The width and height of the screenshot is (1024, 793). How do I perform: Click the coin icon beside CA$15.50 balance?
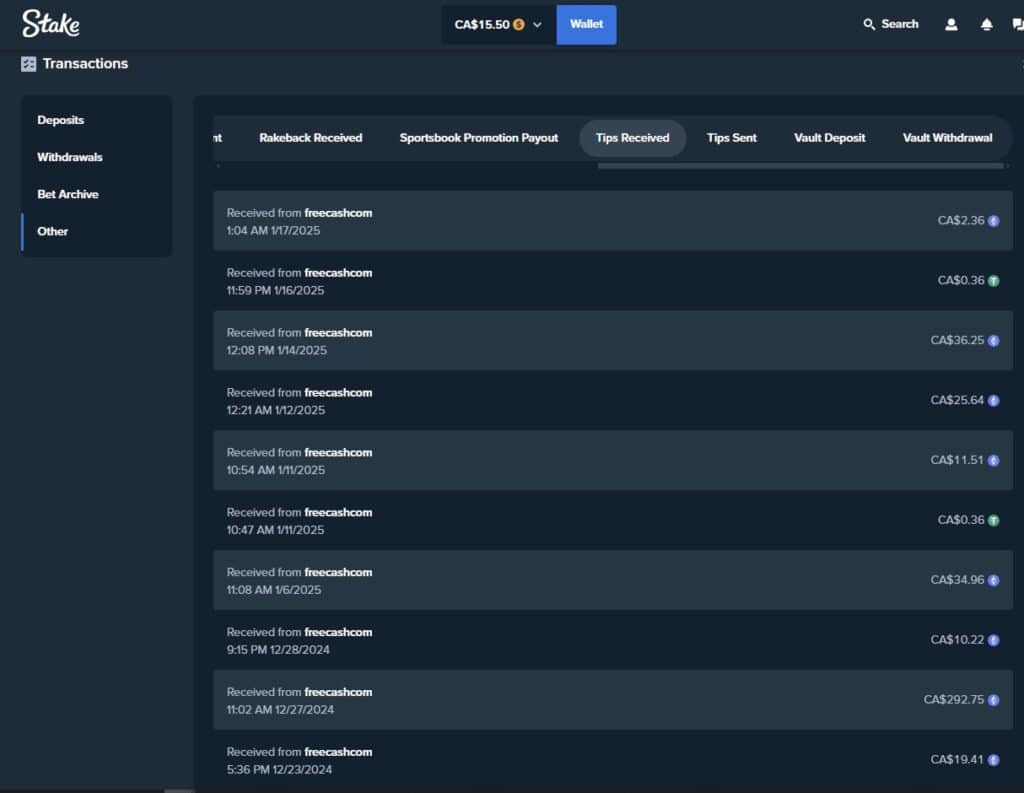point(519,25)
